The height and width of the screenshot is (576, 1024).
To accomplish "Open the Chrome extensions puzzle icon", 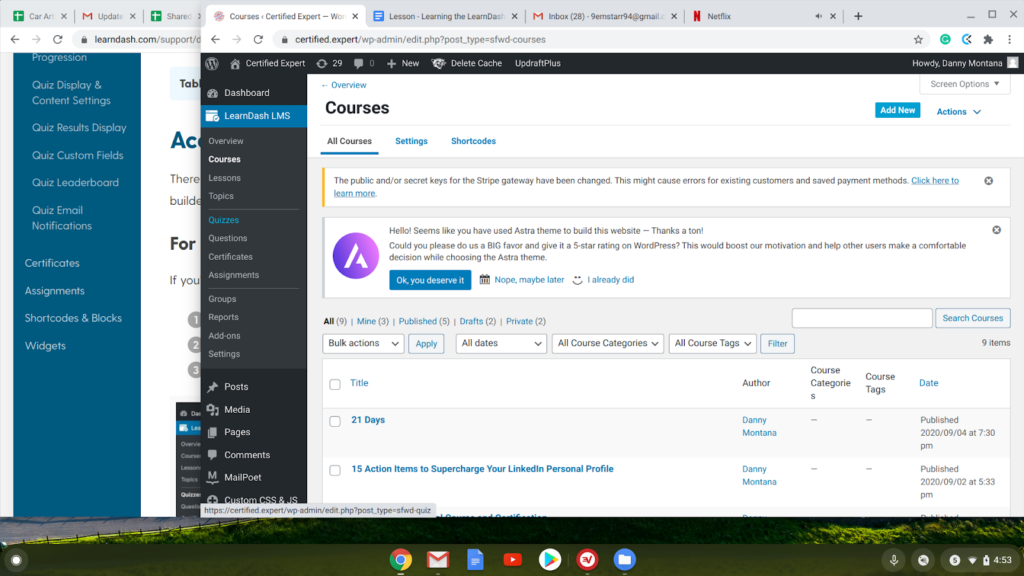I will [x=988, y=39].
